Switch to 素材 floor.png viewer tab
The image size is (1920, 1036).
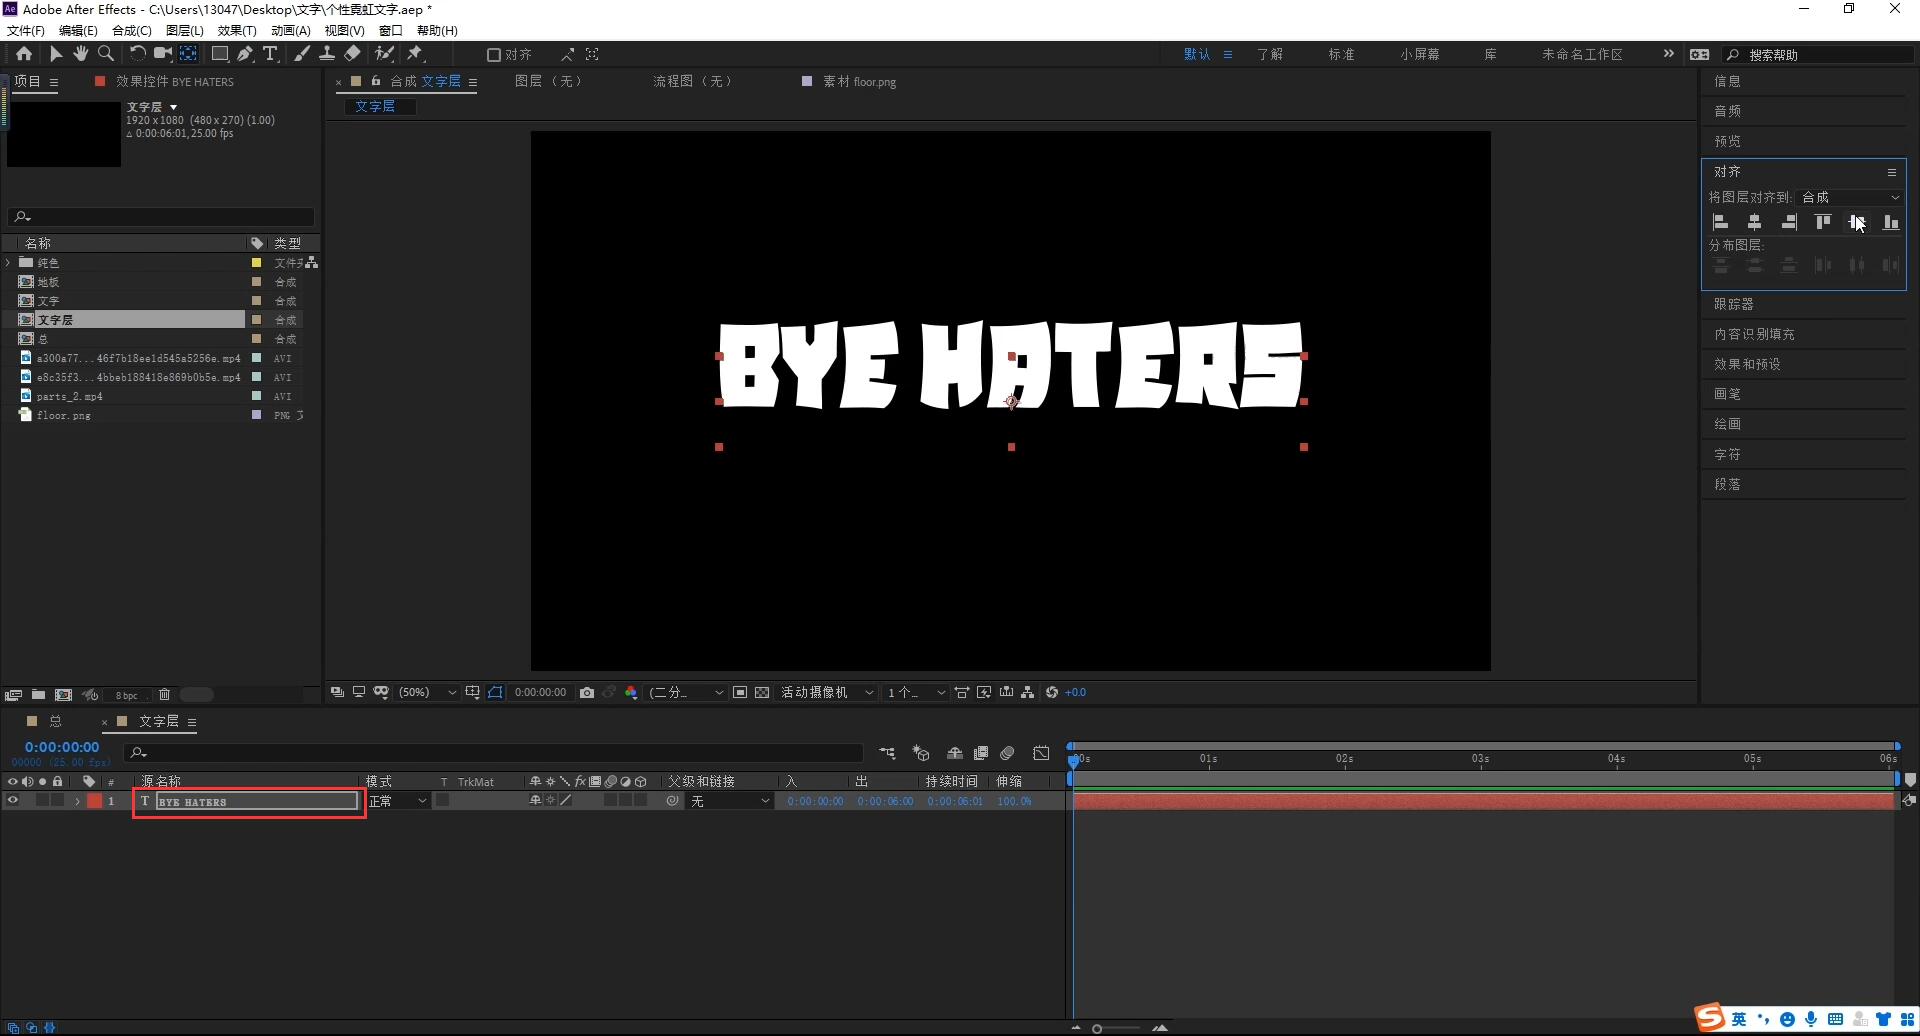pyautogui.click(x=859, y=81)
